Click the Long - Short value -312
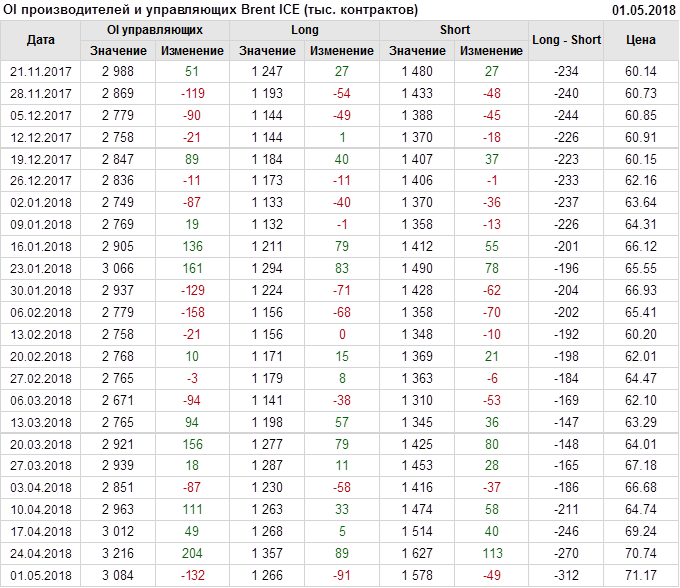The width and height of the screenshot is (680, 588). click(x=567, y=576)
